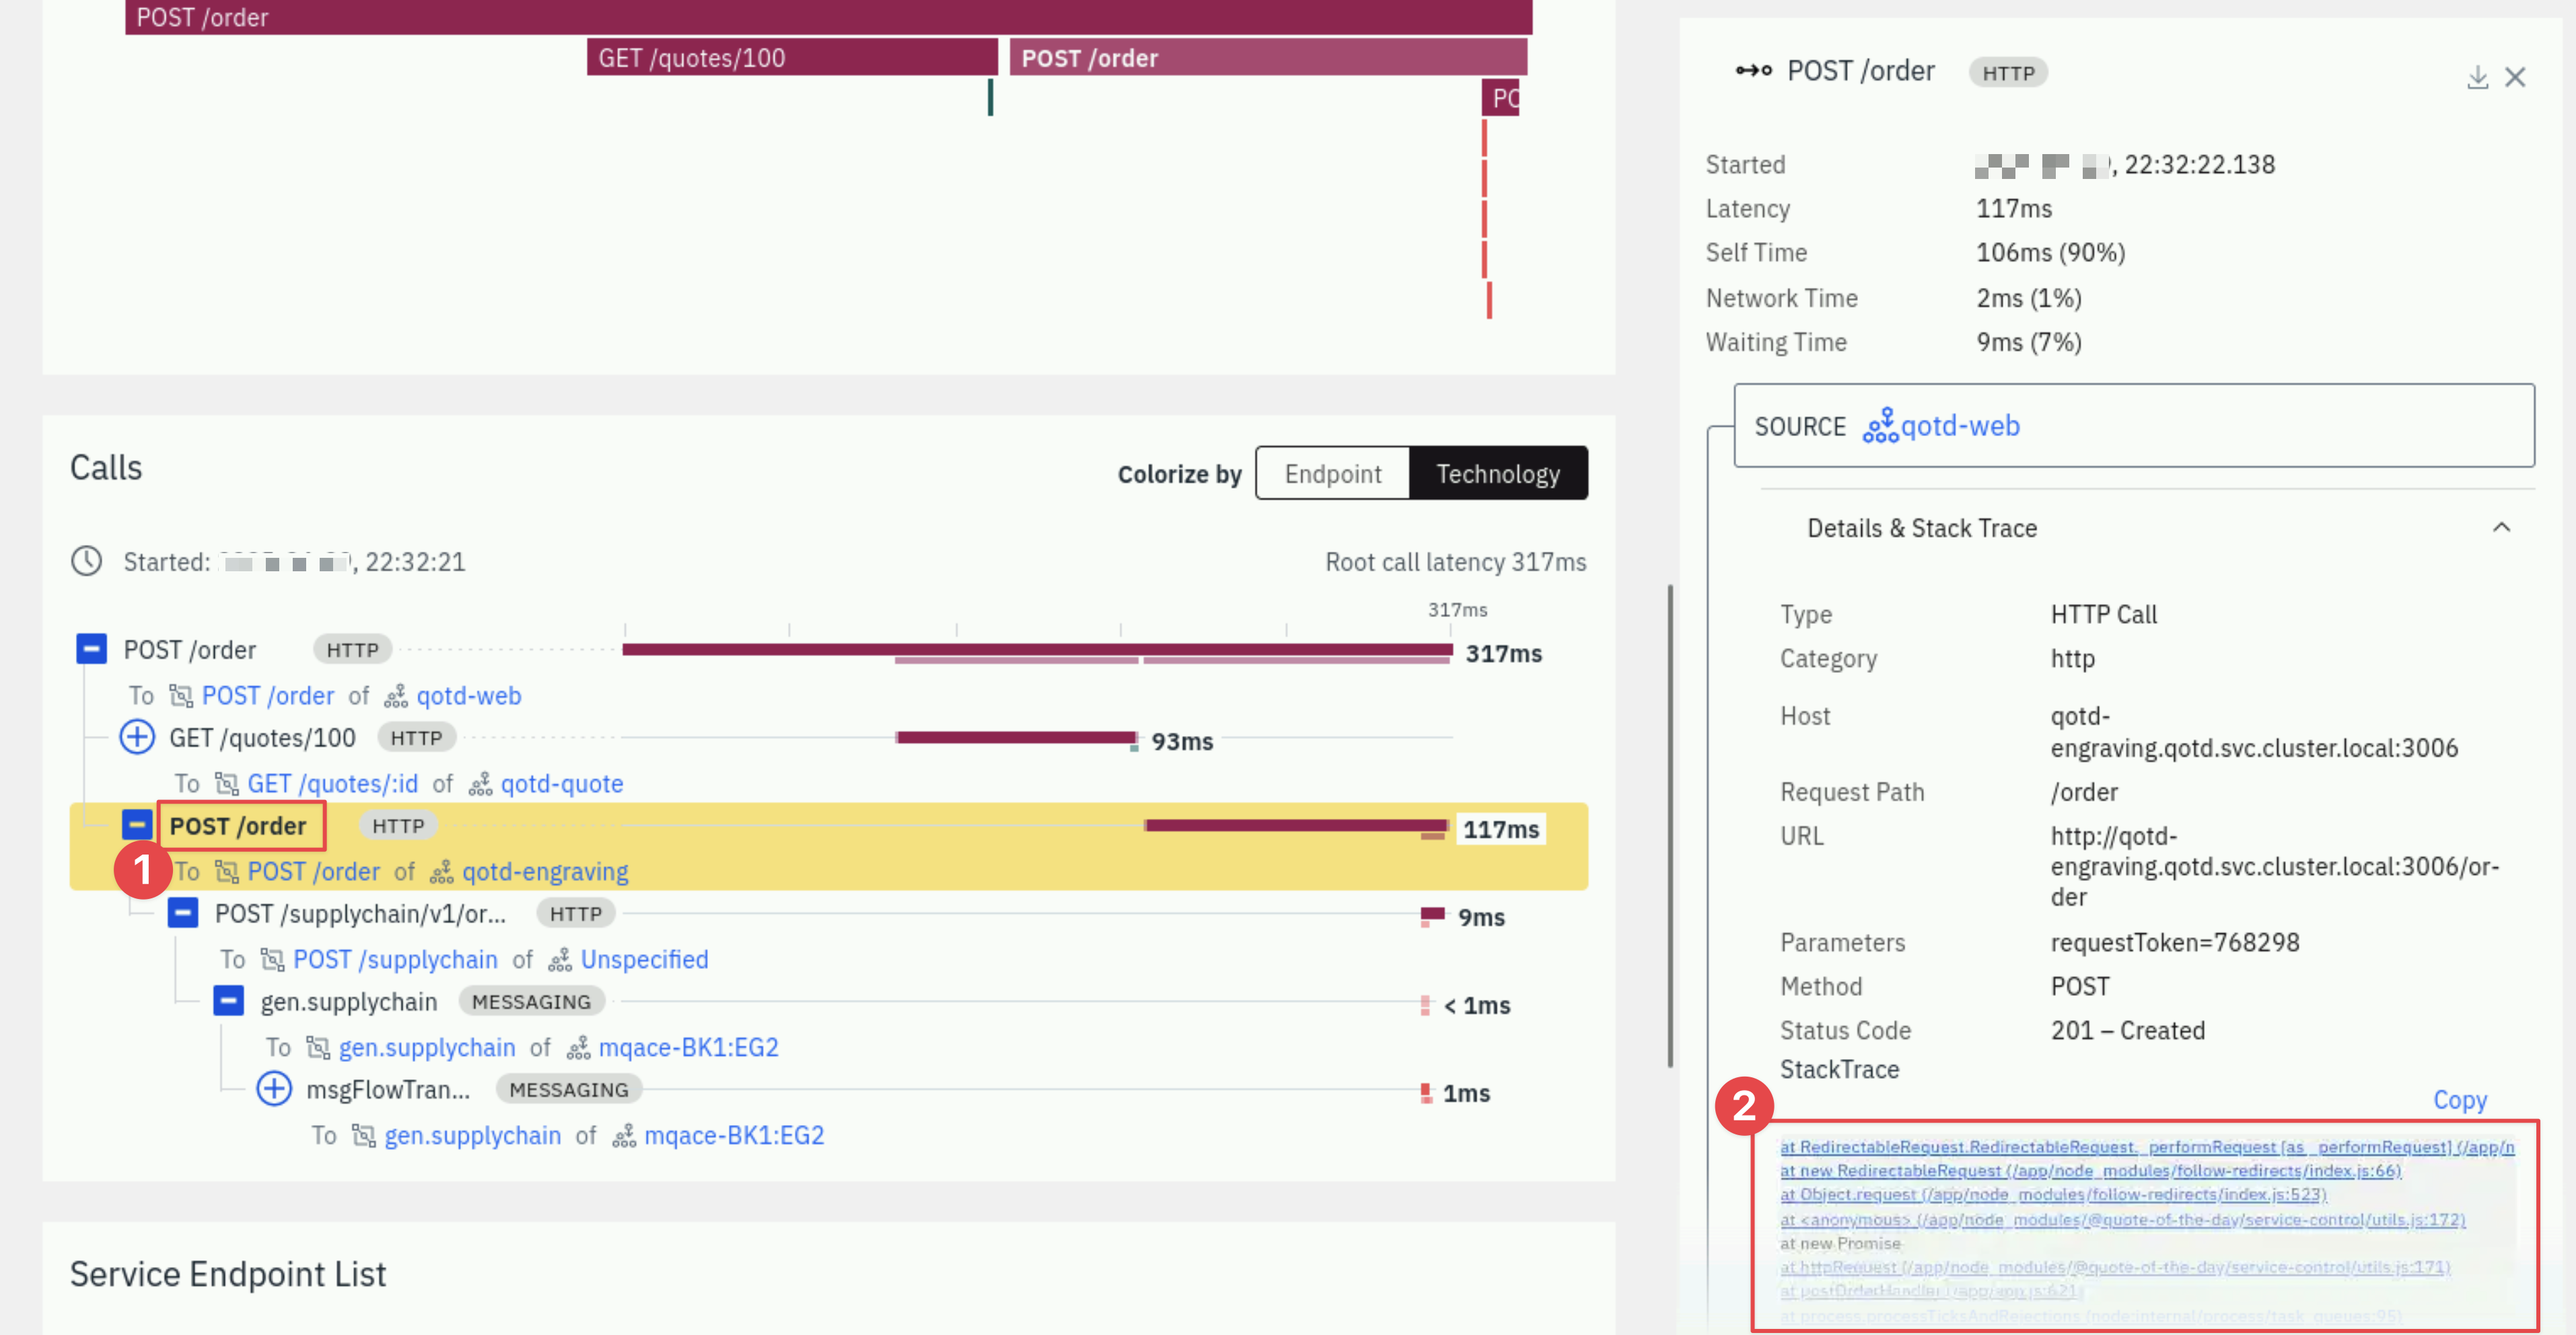Expand the msgFlowTran... call

274,1089
